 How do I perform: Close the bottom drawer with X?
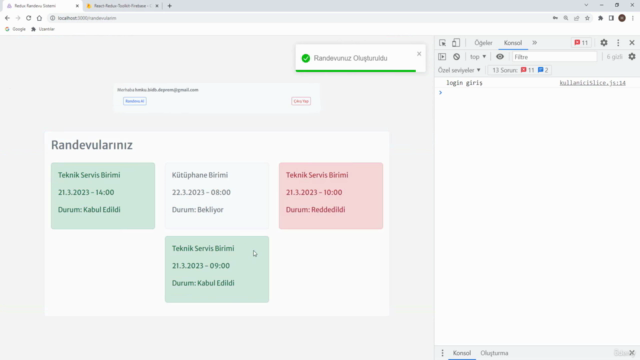[632, 353]
